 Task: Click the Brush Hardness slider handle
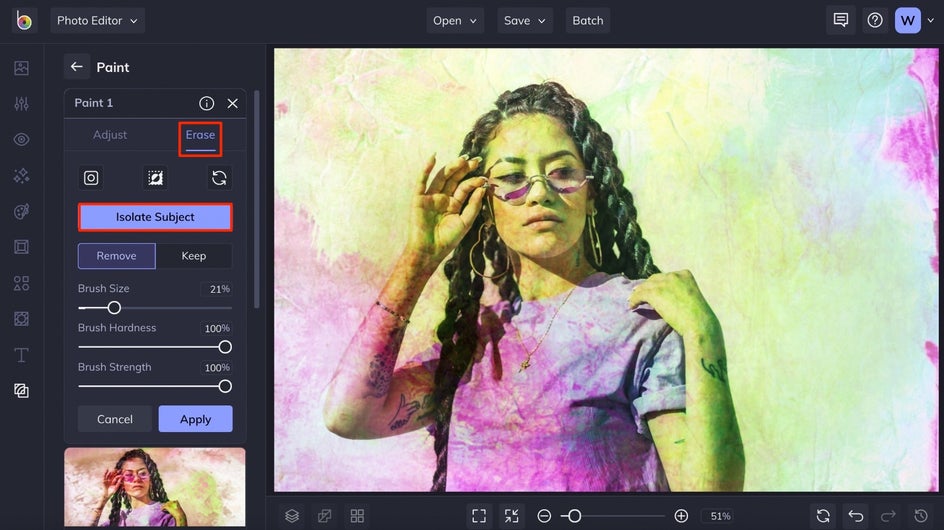tap(225, 347)
